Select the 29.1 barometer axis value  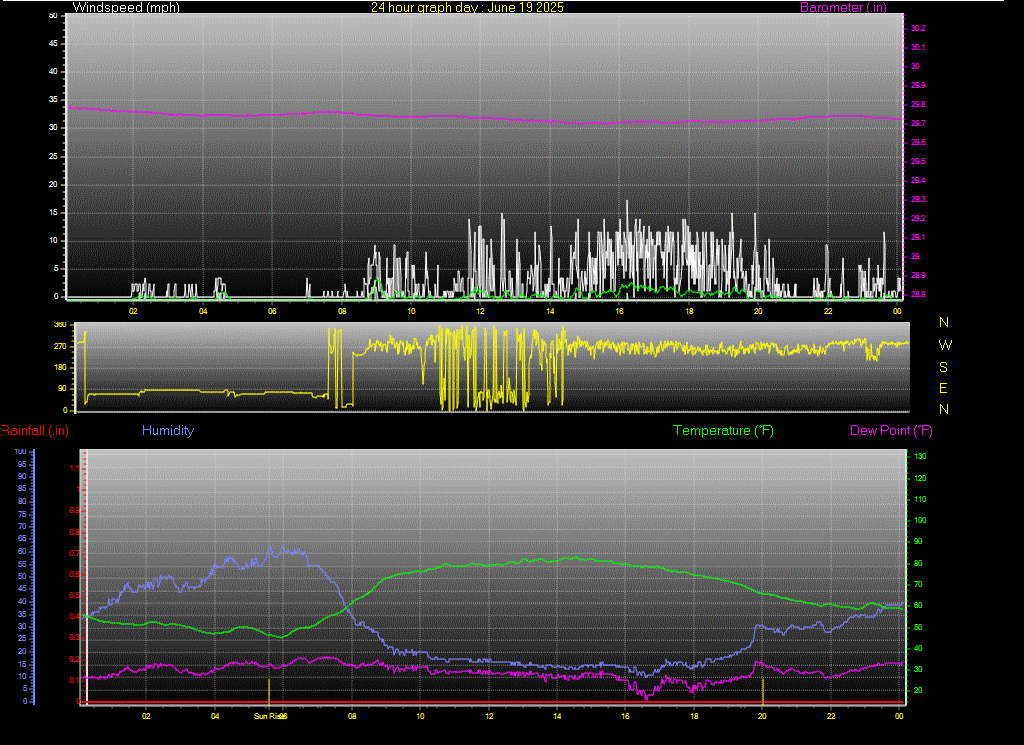point(918,237)
